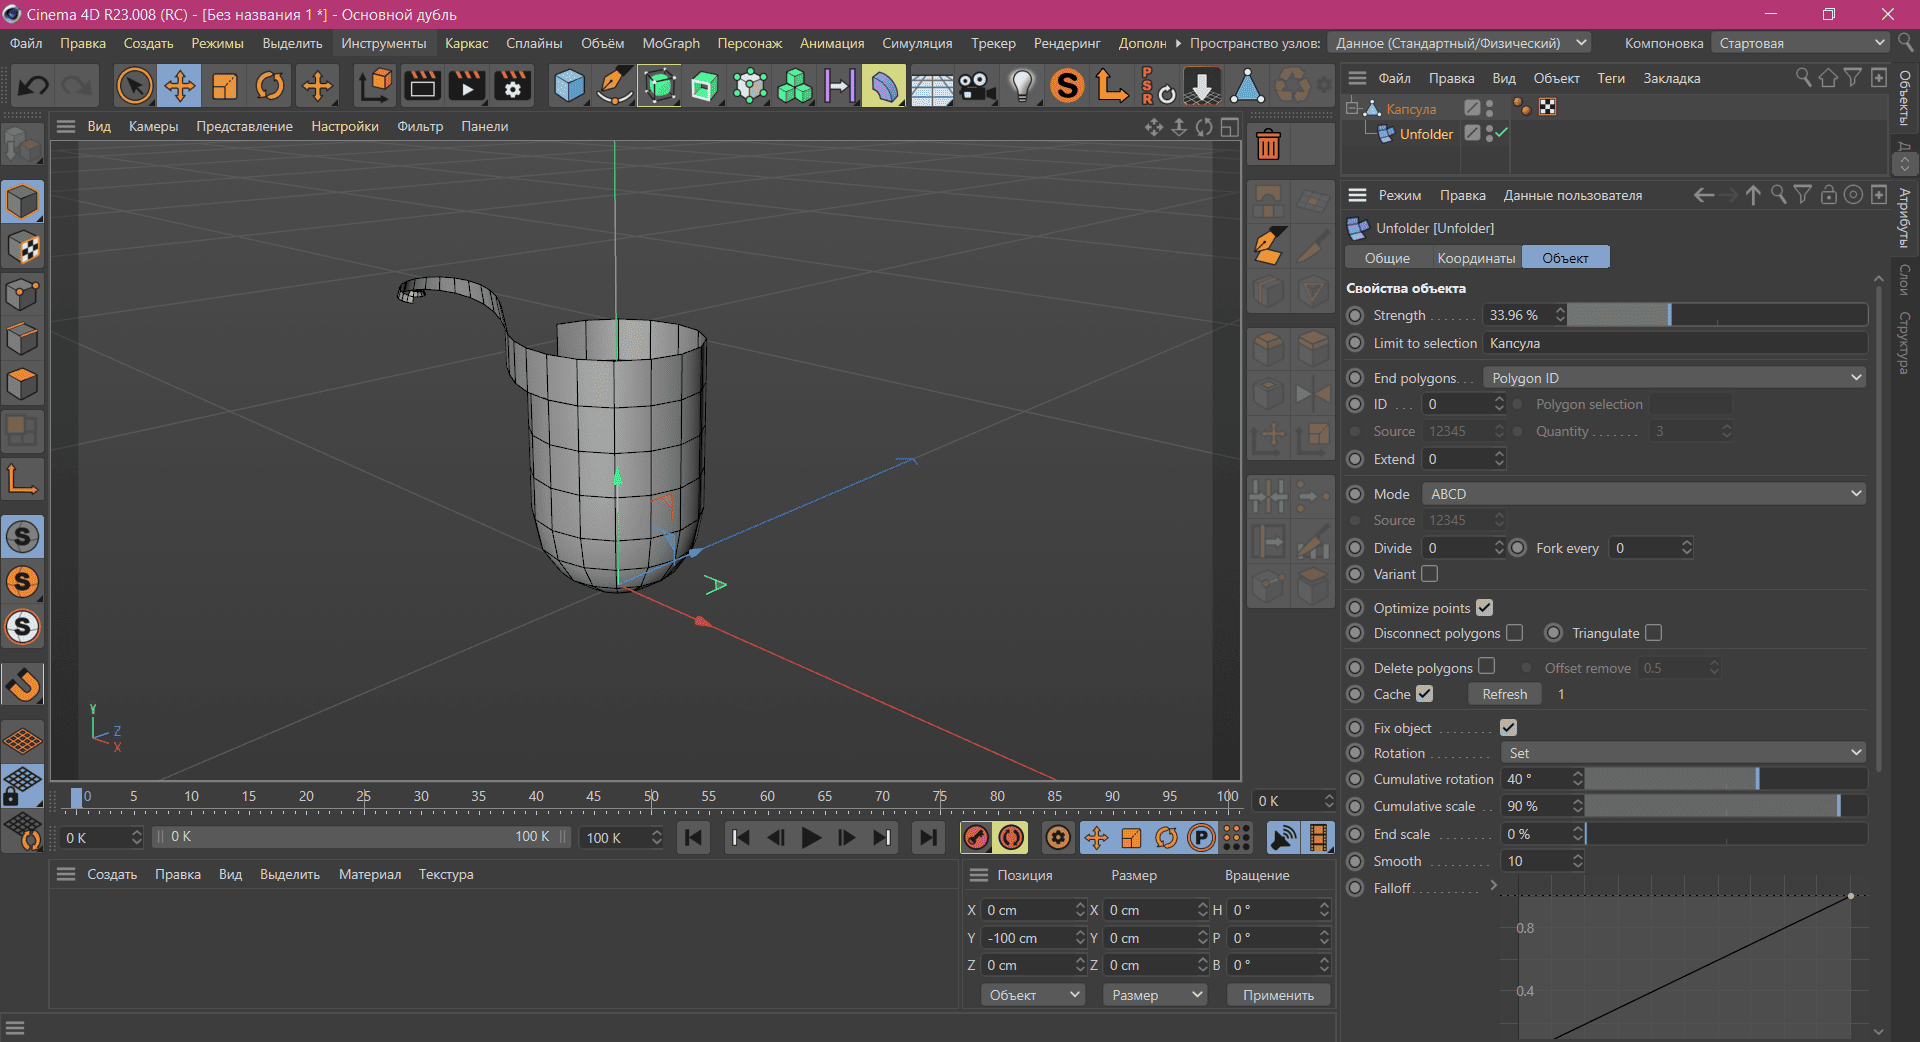
Task: Open the Spline Pen tool icon
Action: pos(614,86)
